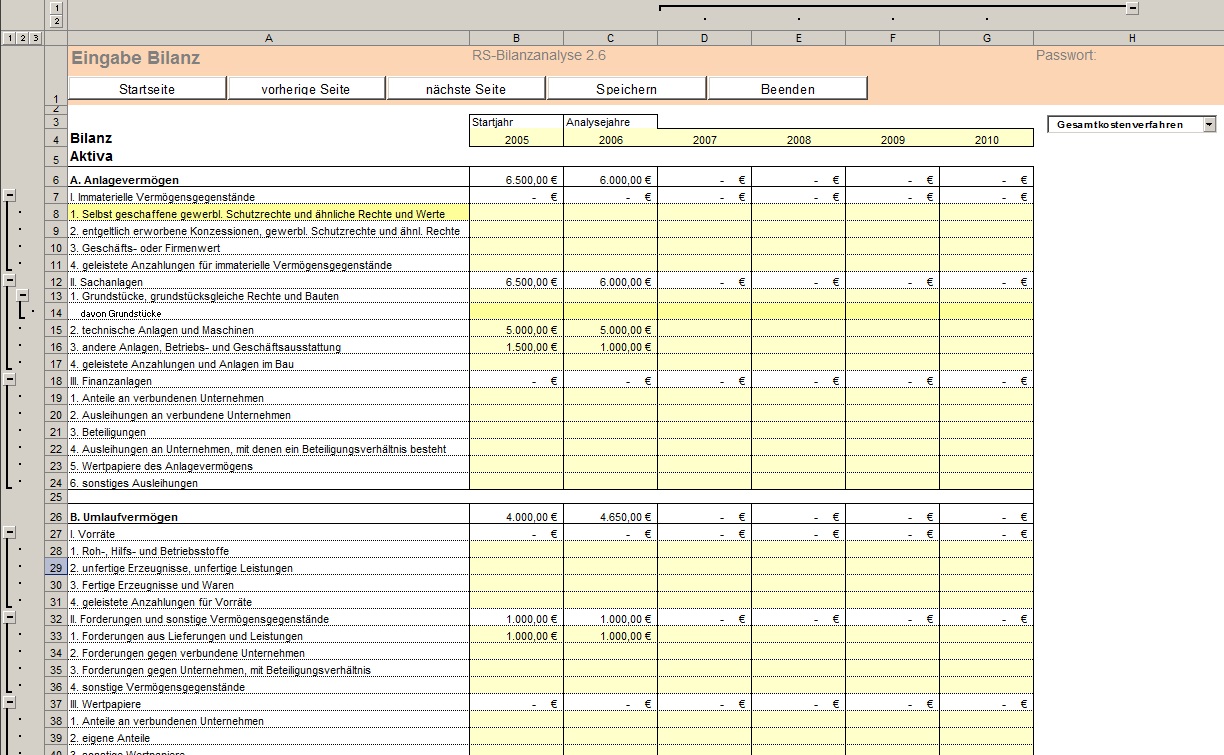Collapse the Forderungen und sonstige Vermögensgegenstände group
The width and height of the screenshot is (1224, 755).
point(10,619)
